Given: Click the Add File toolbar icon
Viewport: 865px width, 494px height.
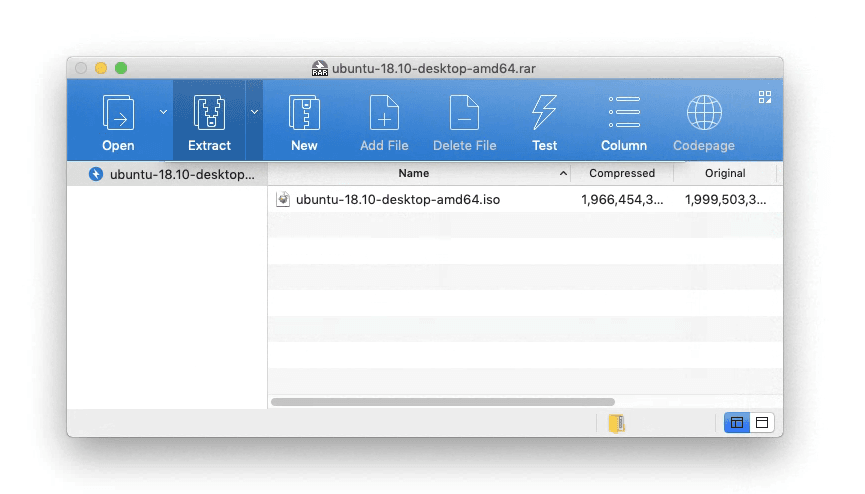Looking at the screenshot, I should [384, 113].
